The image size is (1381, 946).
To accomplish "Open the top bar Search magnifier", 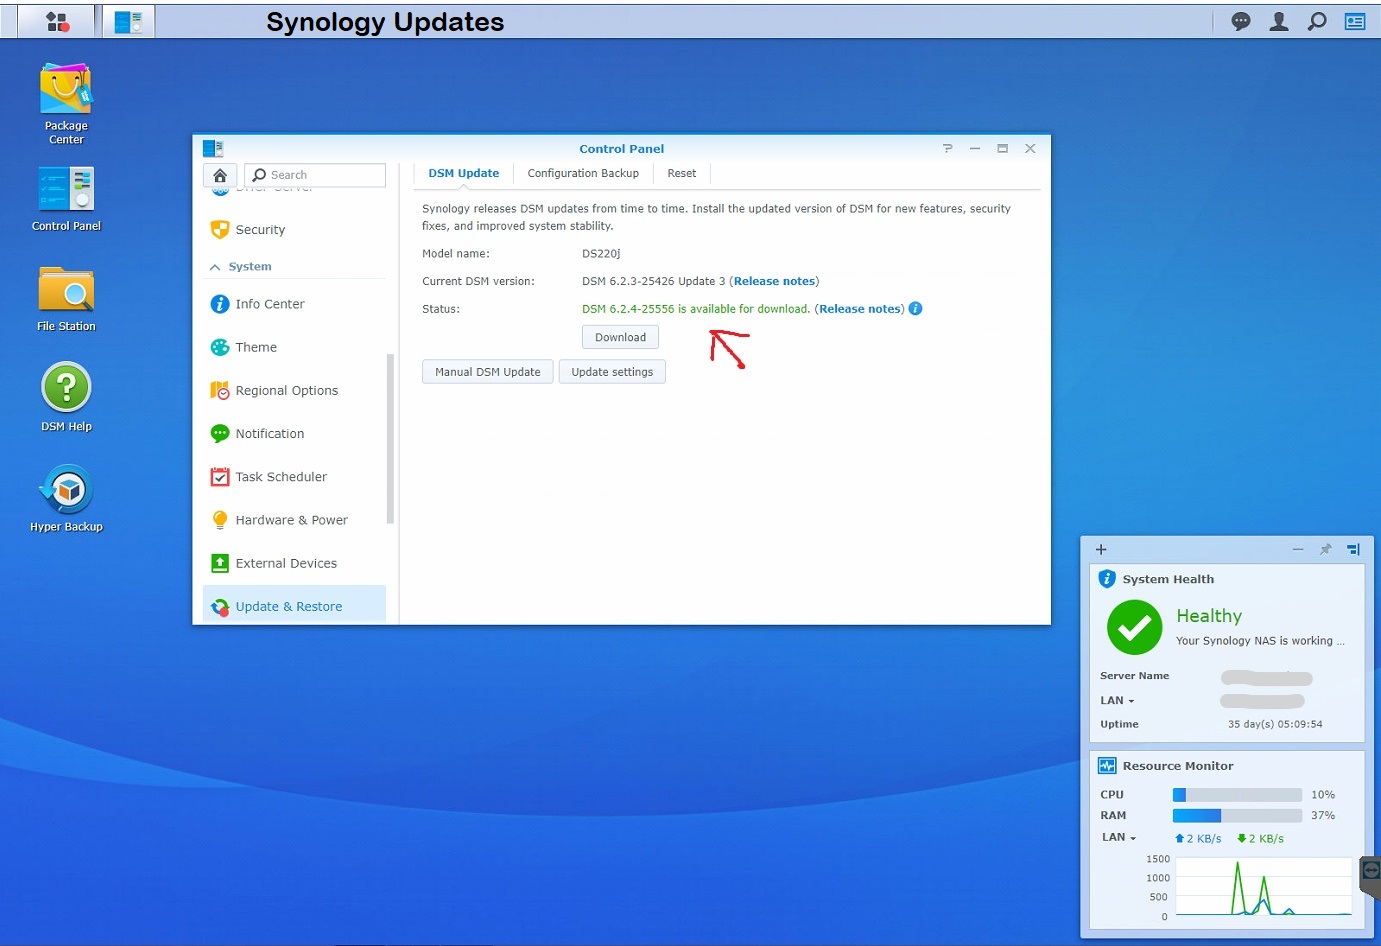I will pos(1317,21).
